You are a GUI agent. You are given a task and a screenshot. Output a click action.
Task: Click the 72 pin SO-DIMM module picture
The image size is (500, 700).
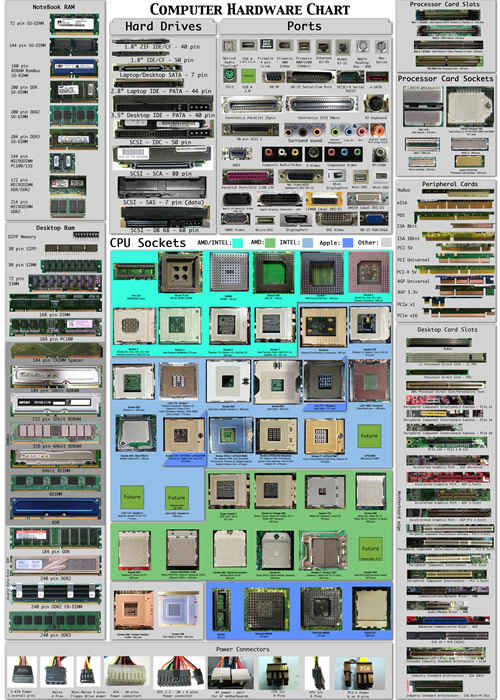pos(74,24)
